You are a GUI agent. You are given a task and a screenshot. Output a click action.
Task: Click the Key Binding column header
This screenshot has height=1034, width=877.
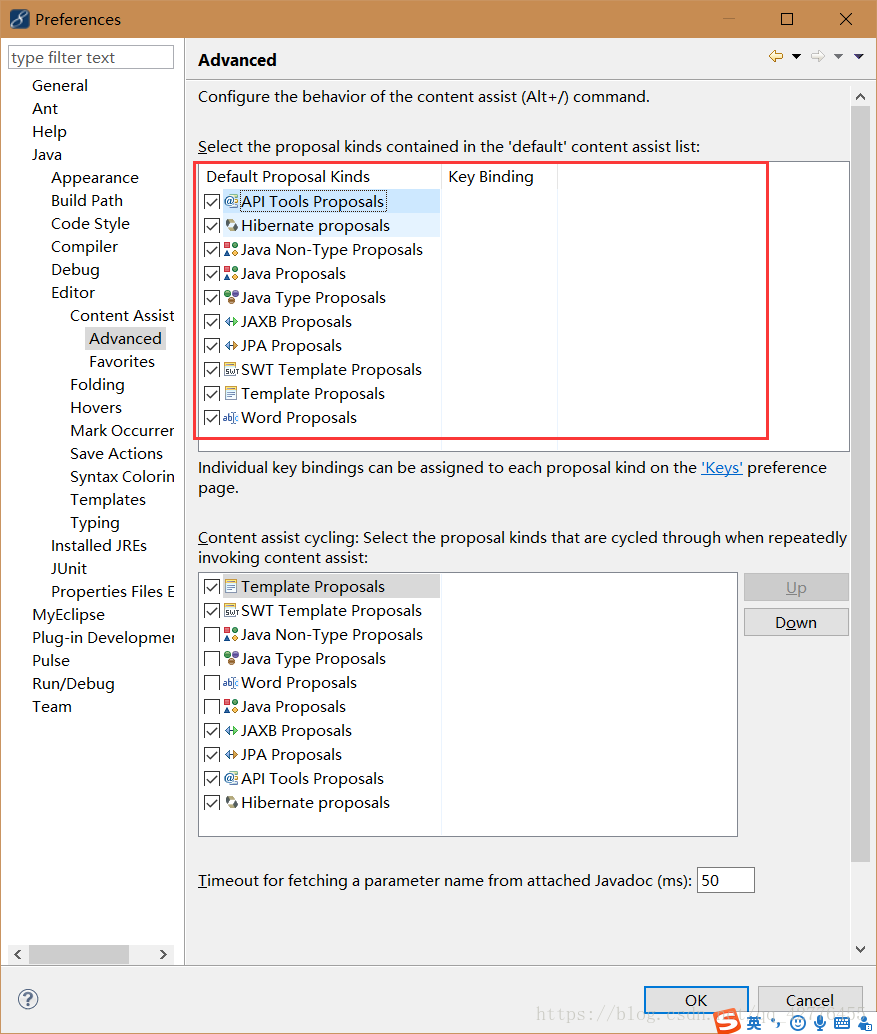point(499,177)
